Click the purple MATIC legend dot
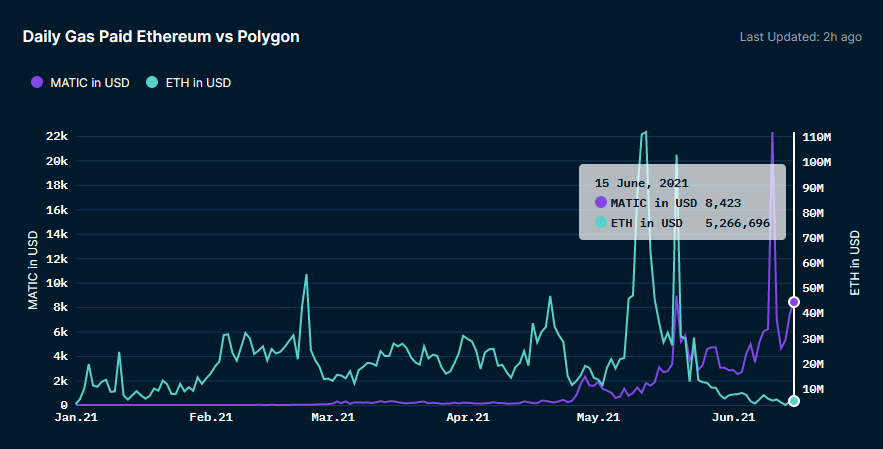This screenshot has height=449, width=883. [x=37, y=82]
